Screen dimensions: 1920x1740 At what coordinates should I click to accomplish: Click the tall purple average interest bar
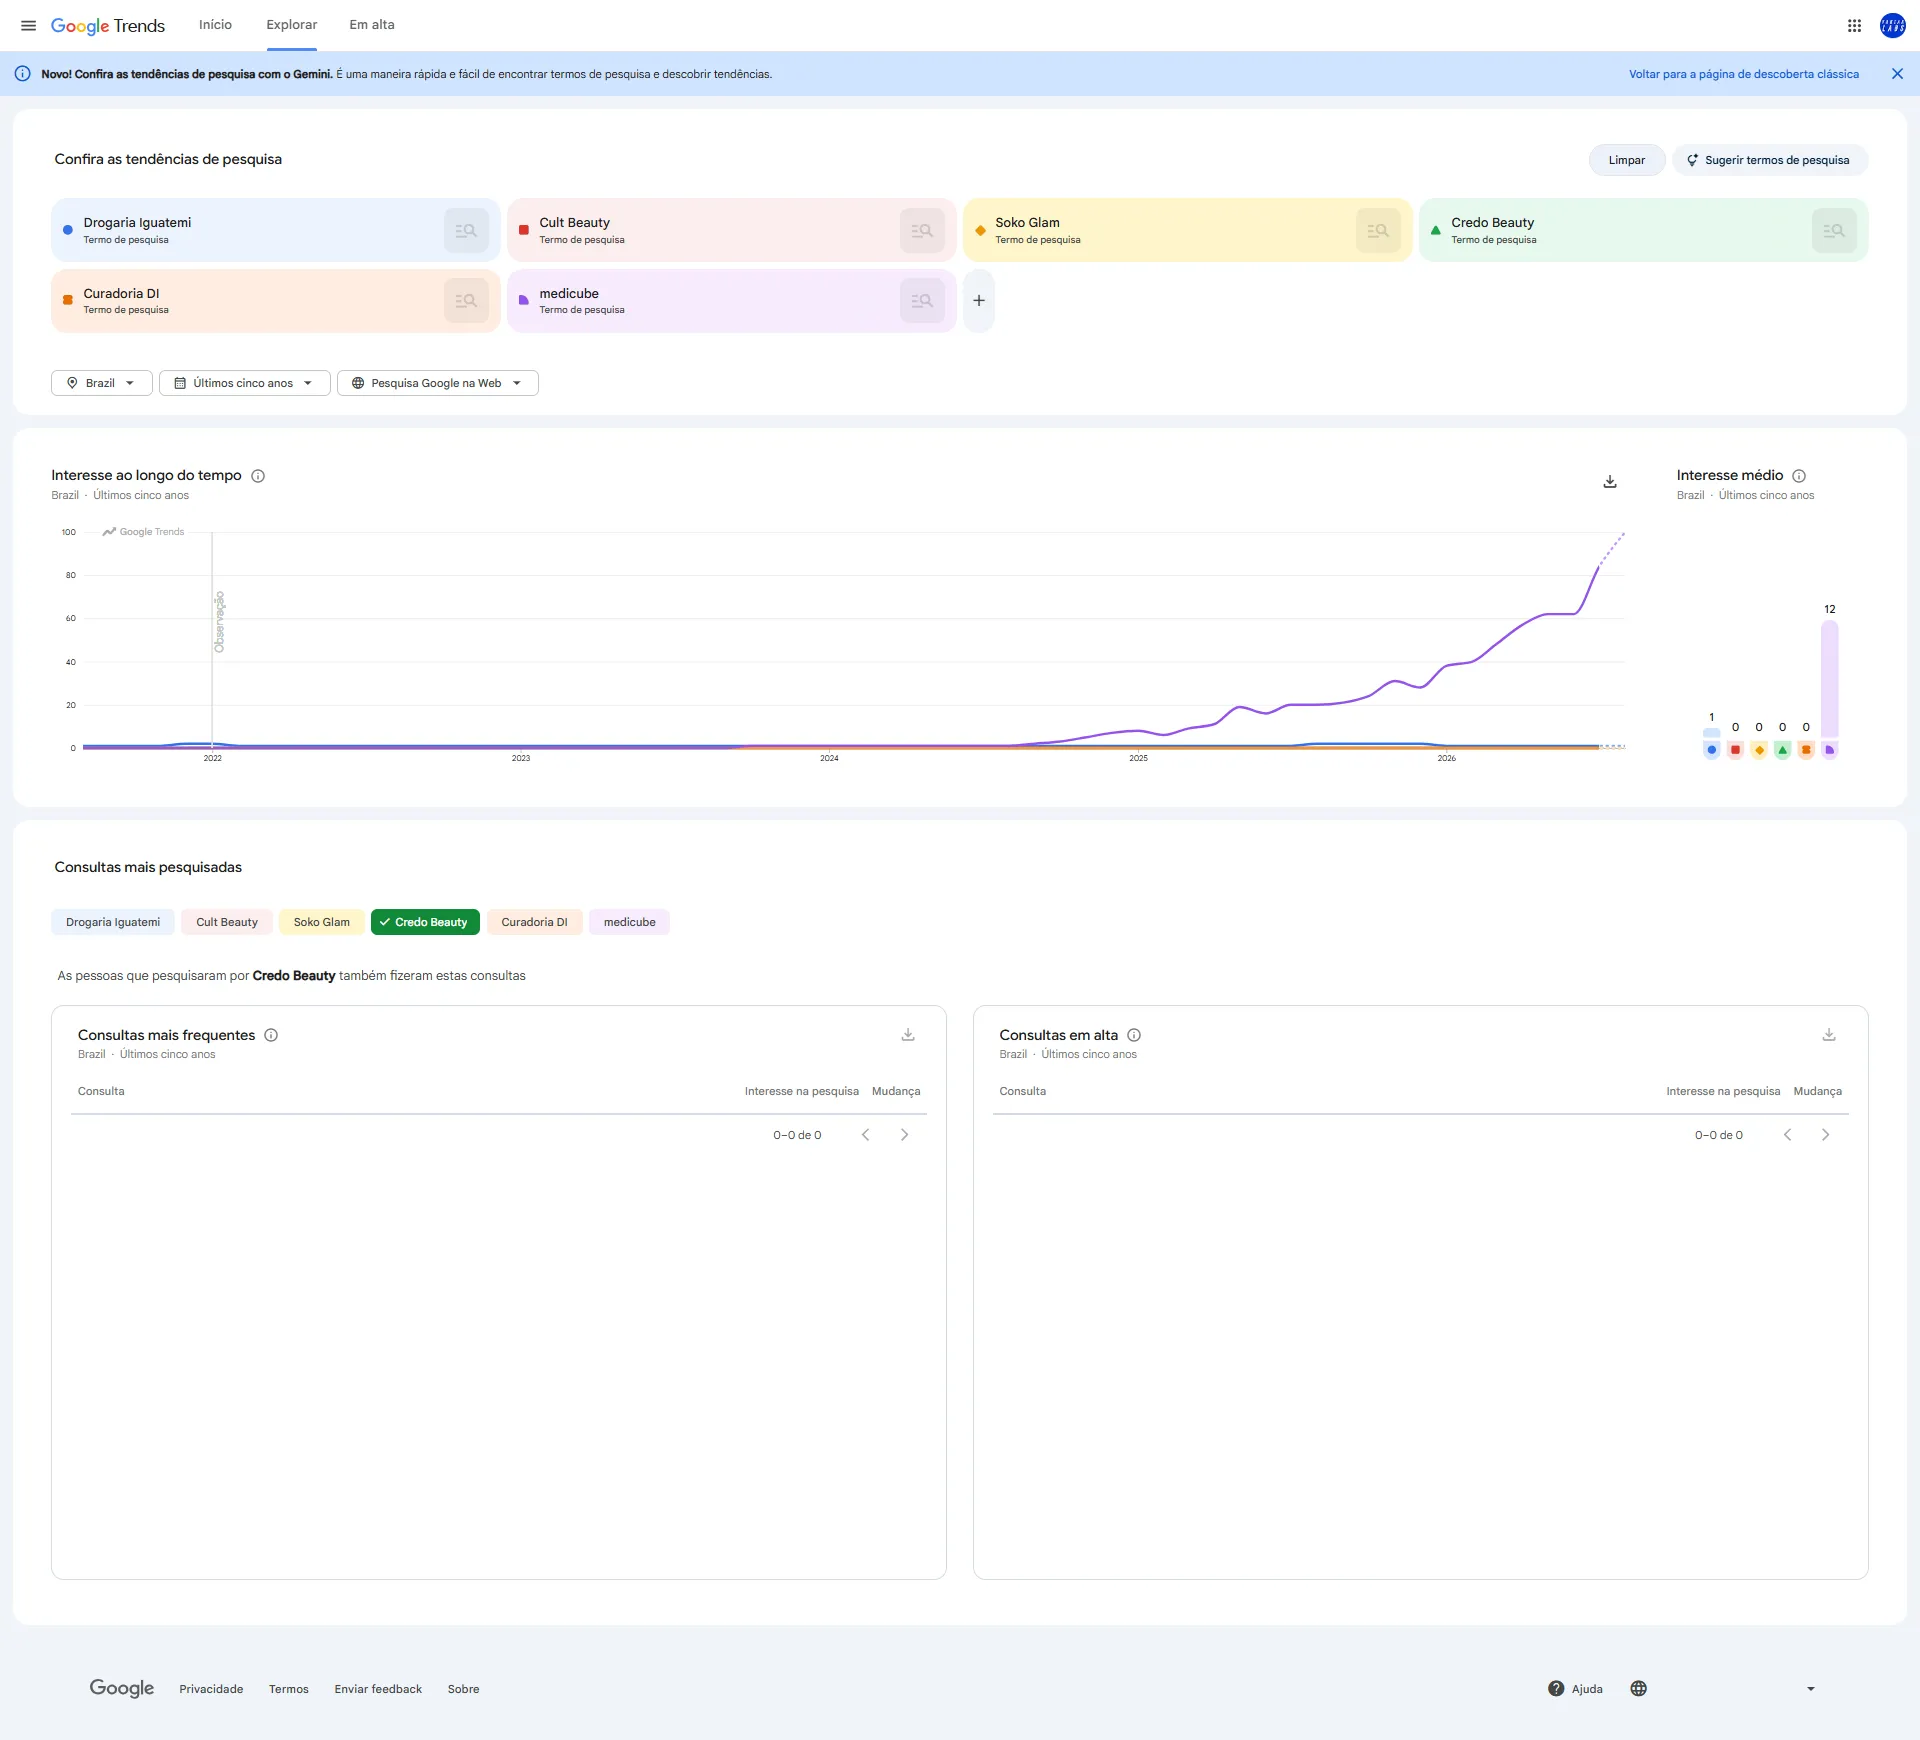coord(1830,679)
